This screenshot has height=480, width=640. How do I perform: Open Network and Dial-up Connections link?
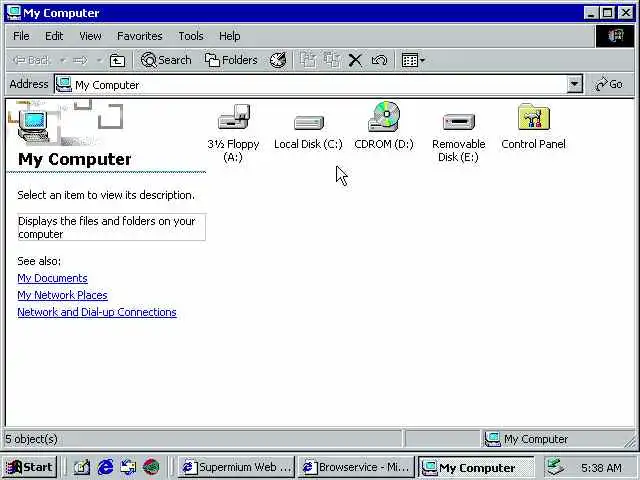tap(97, 312)
